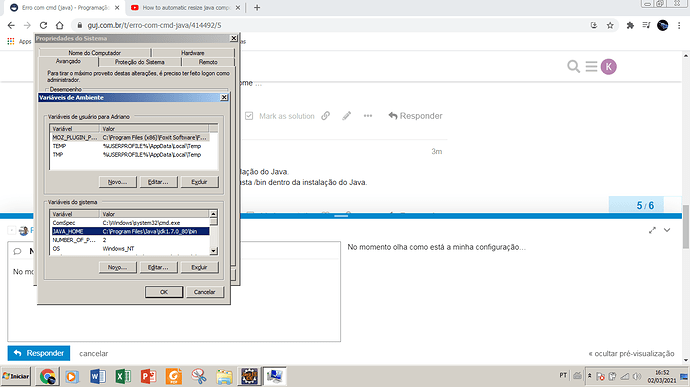Switch to the YouTube browser tab
690x387 pixels.
(185, 8)
